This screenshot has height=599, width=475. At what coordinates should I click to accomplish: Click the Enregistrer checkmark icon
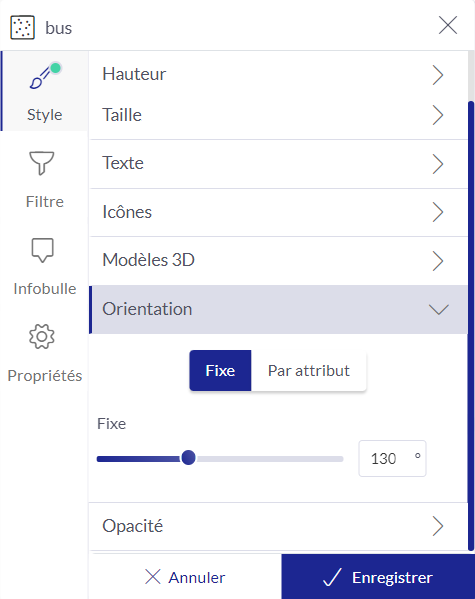[x=332, y=577]
